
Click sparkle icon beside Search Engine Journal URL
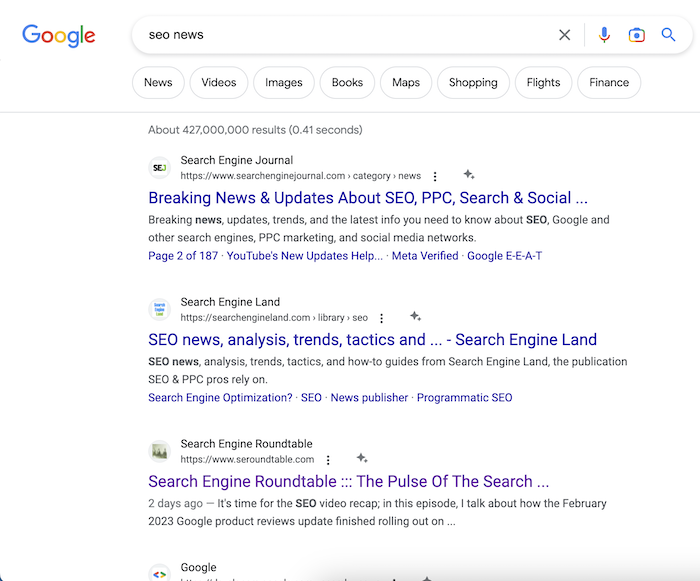click(x=468, y=174)
